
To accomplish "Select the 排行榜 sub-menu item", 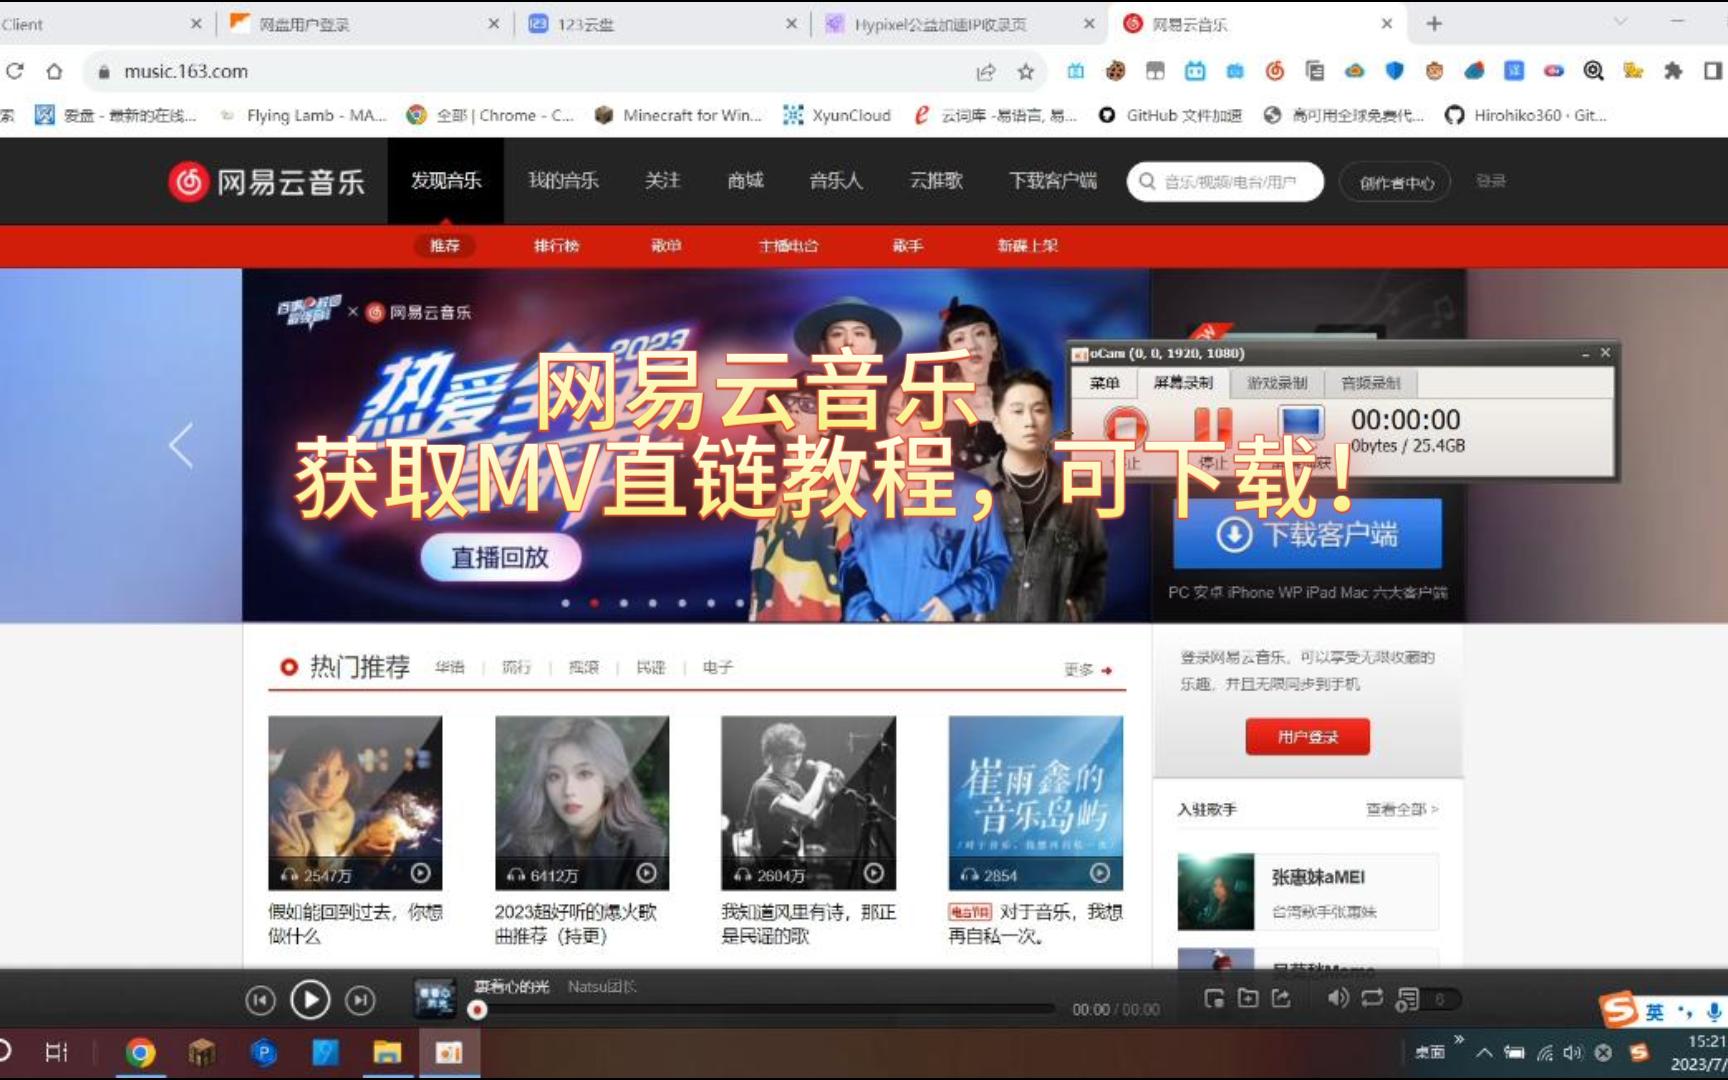I will pyautogui.click(x=557, y=246).
